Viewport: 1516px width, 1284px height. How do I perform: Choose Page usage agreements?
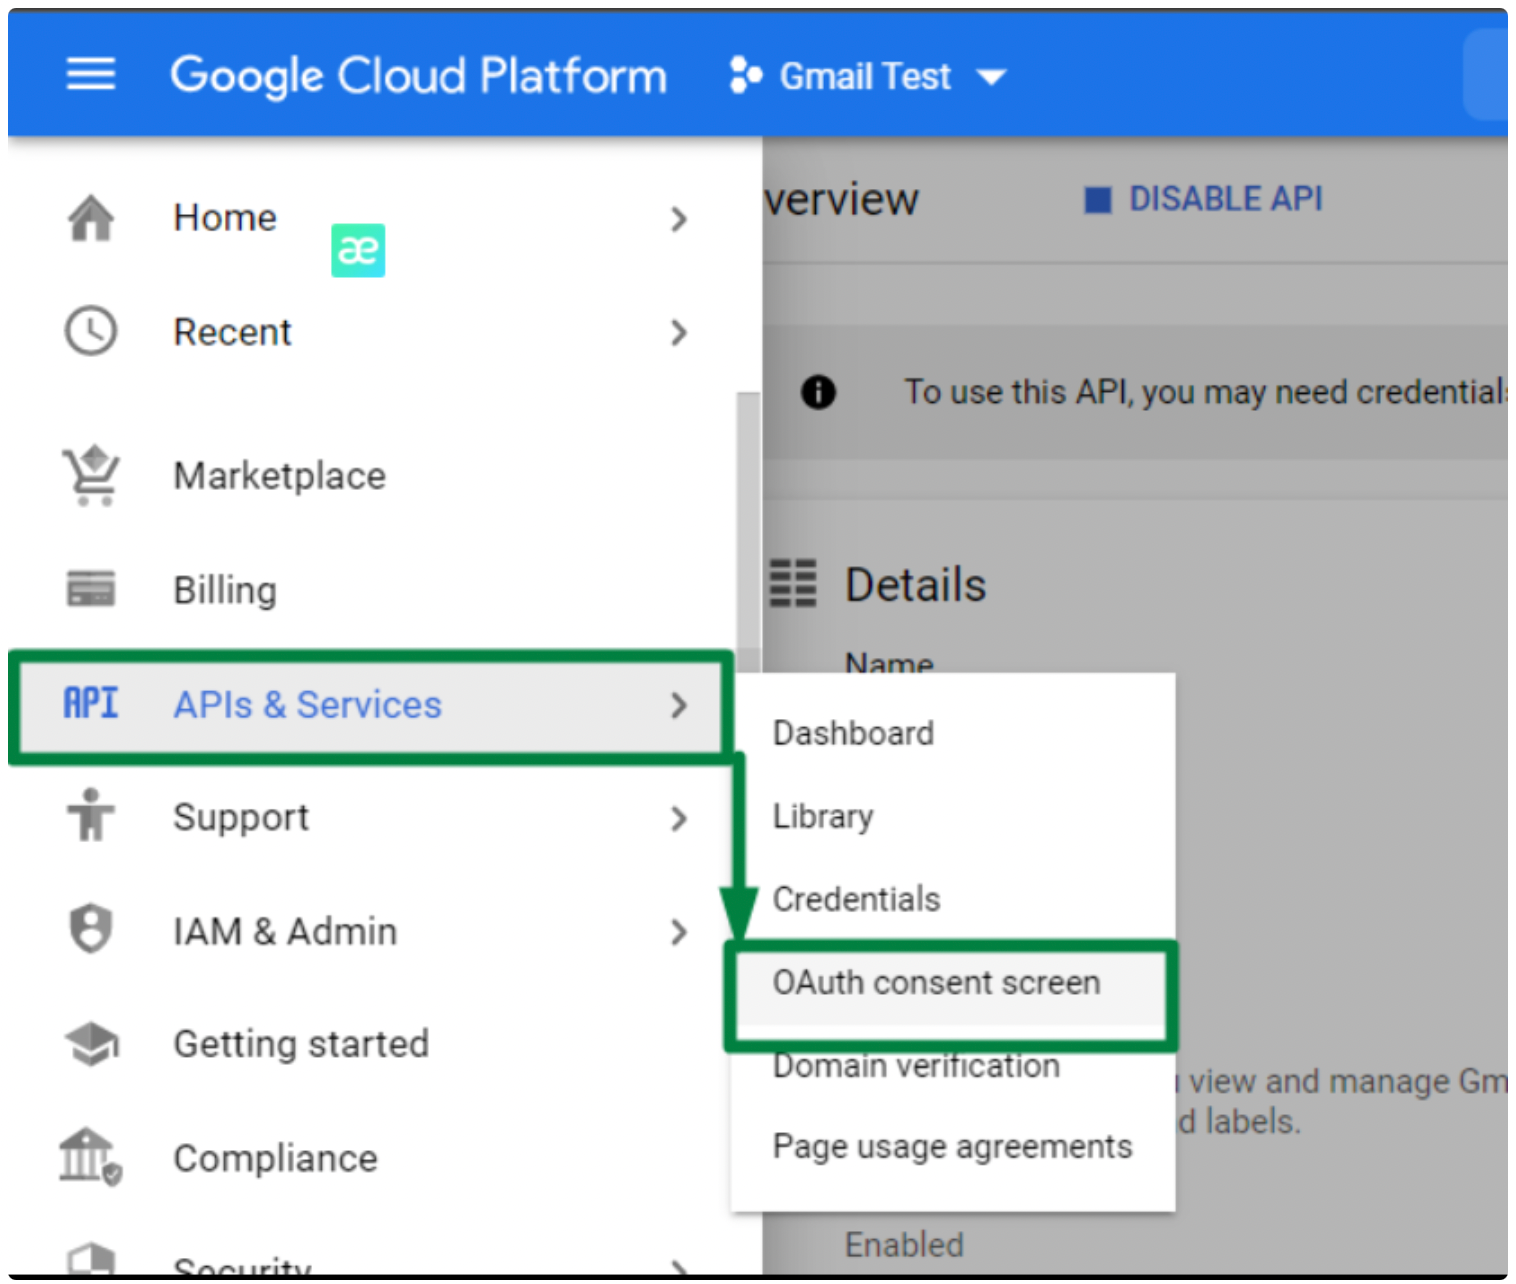point(953,1147)
